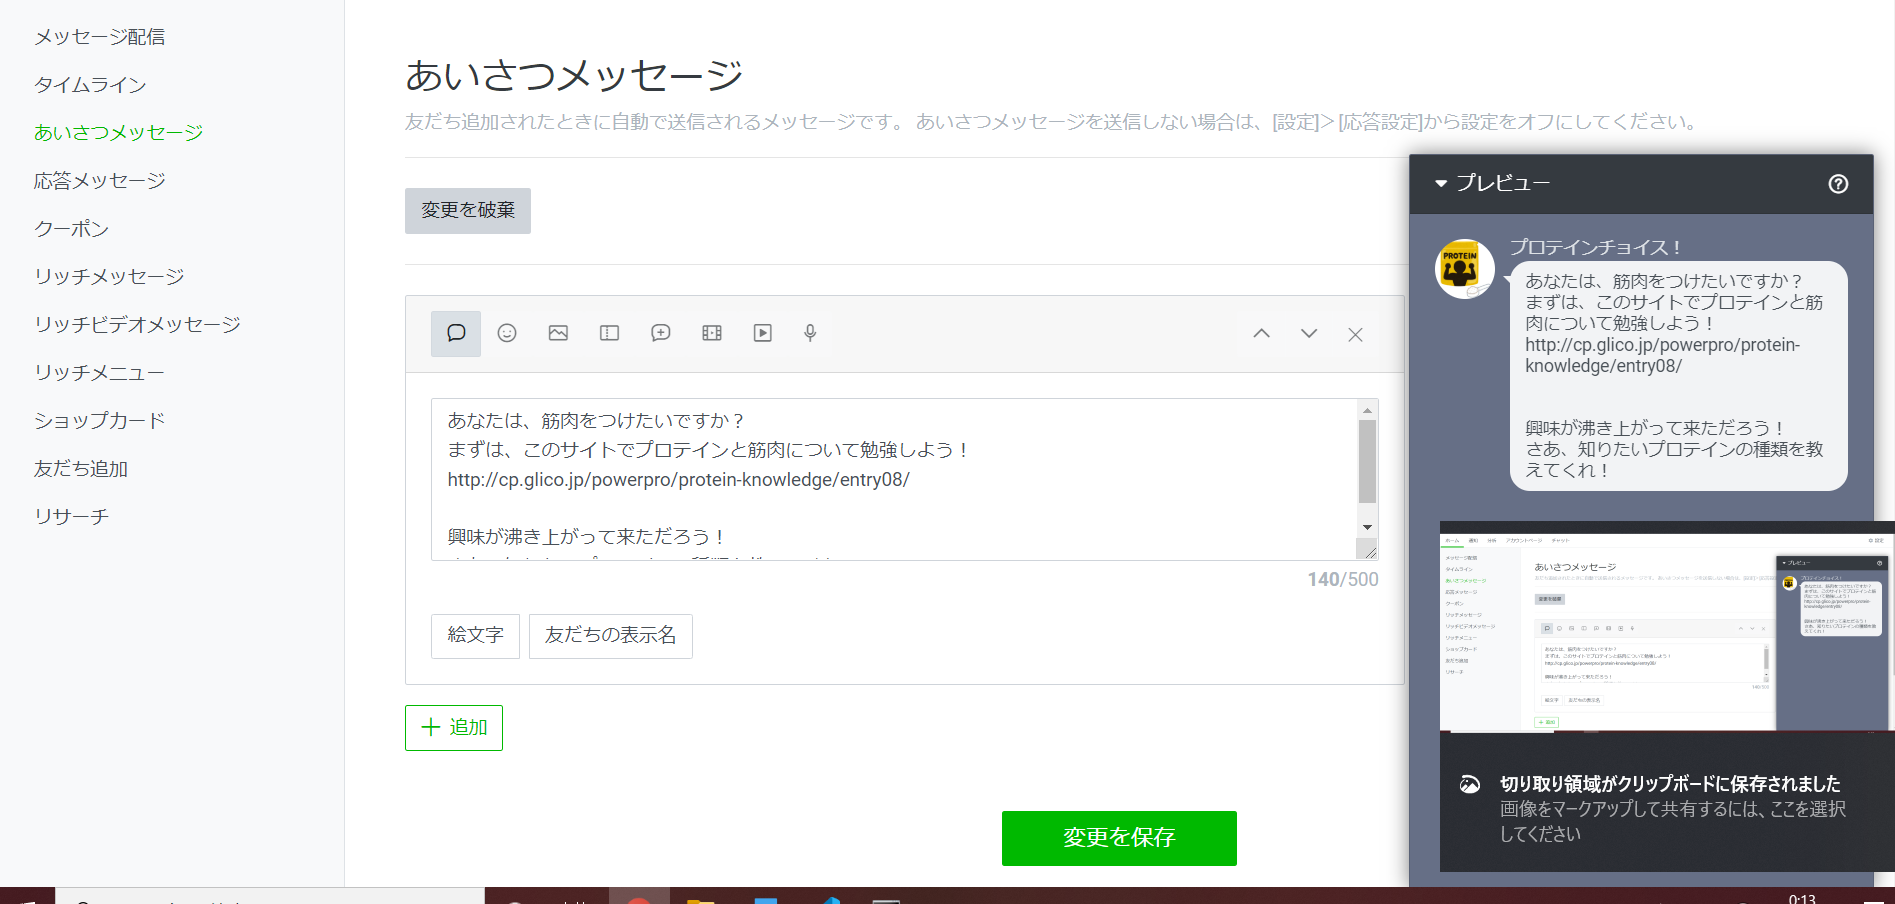The width and height of the screenshot is (1895, 904).
Task: Insert an emoji with 絵文字 button
Action: [x=475, y=636]
